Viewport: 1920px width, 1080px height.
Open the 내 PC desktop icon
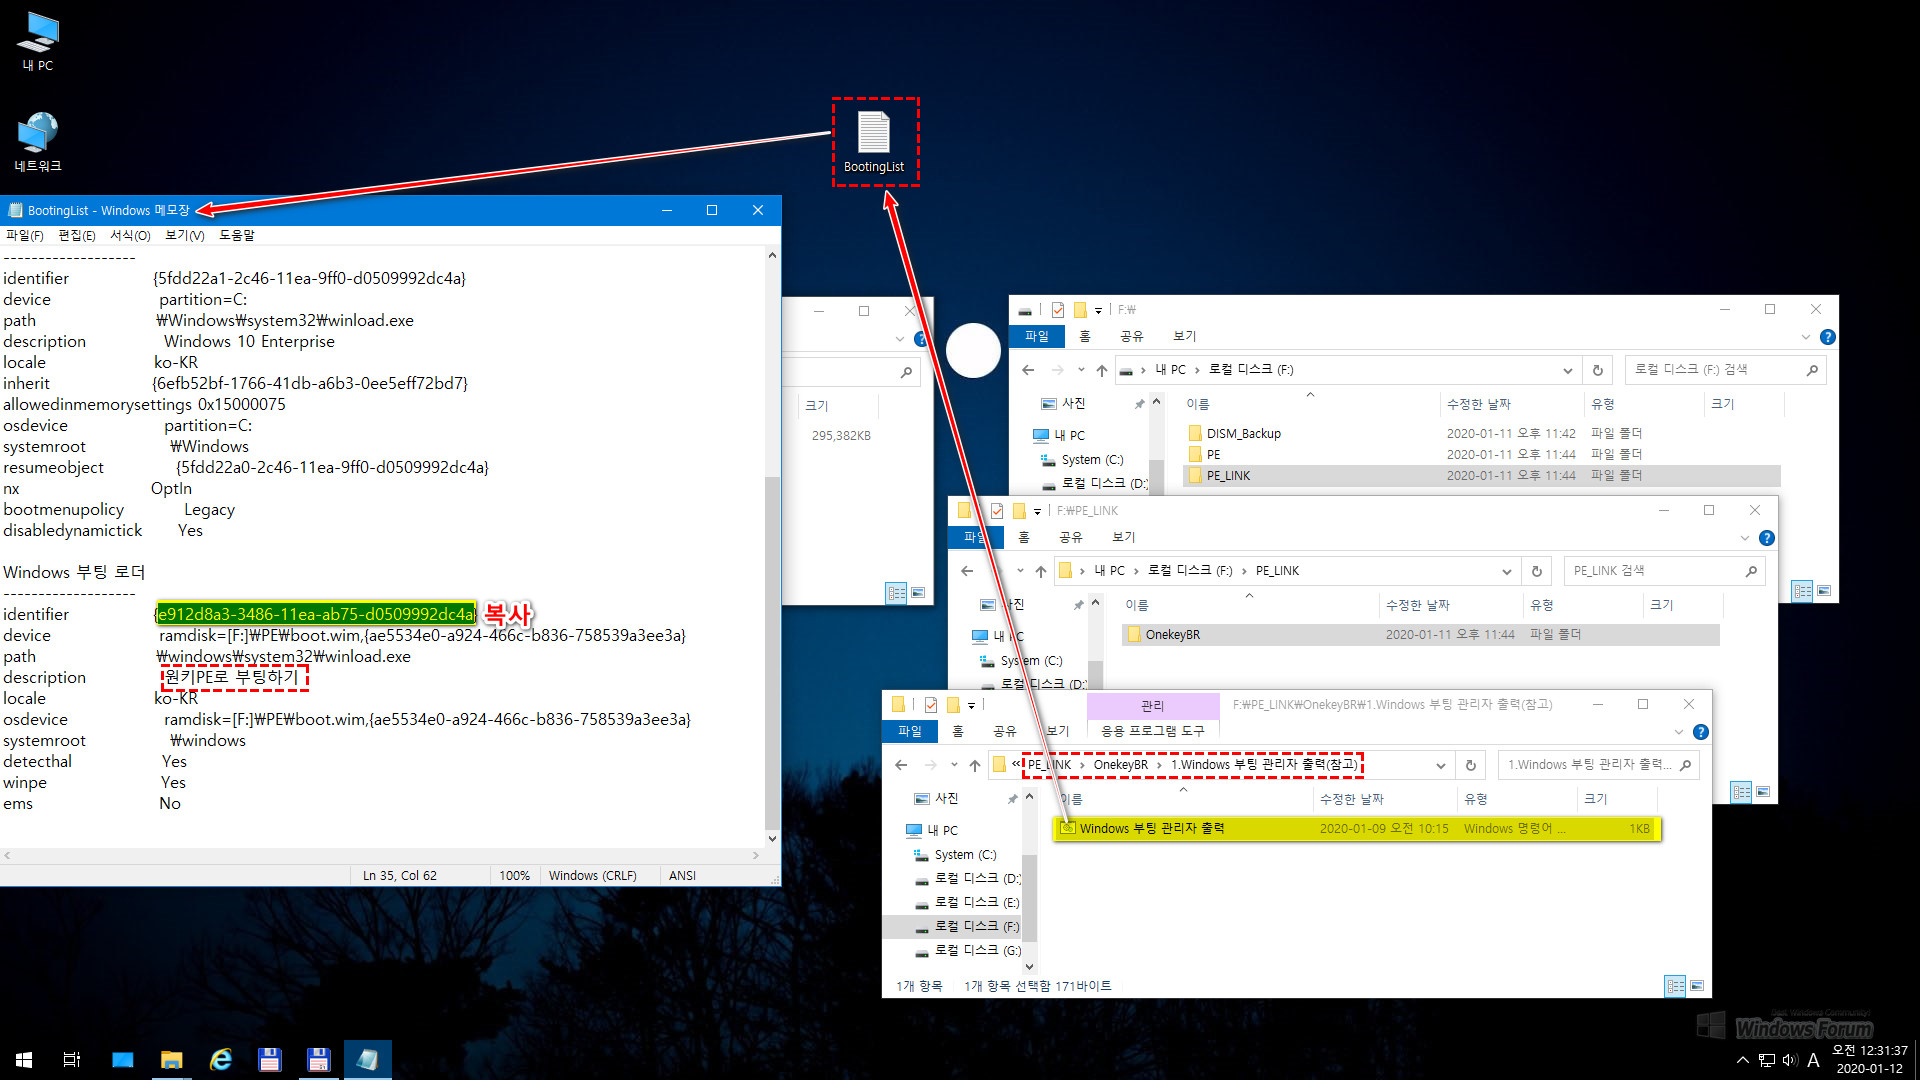[38, 41]
